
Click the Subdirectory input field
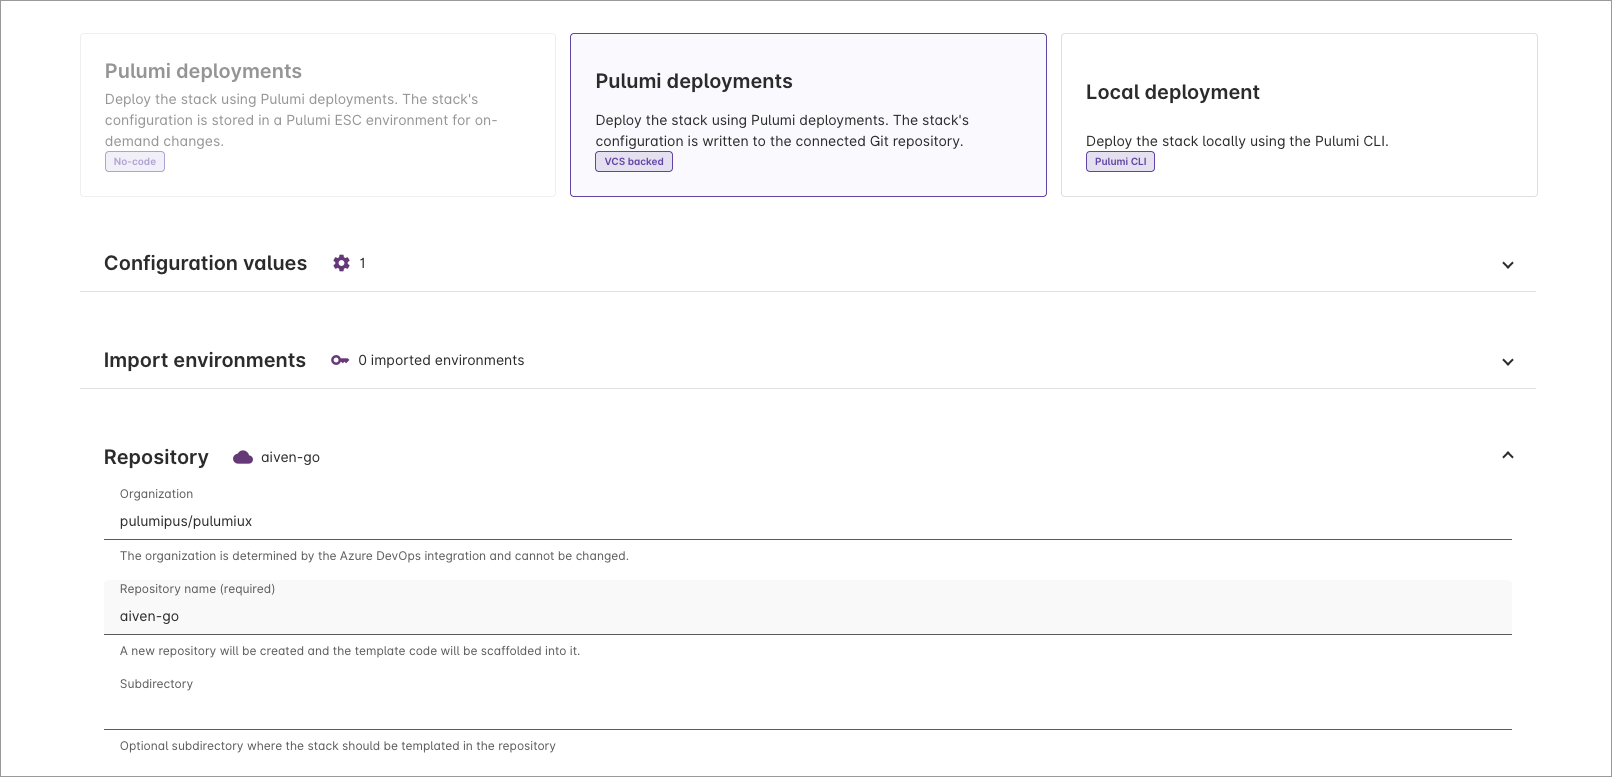tap(808, 702)
